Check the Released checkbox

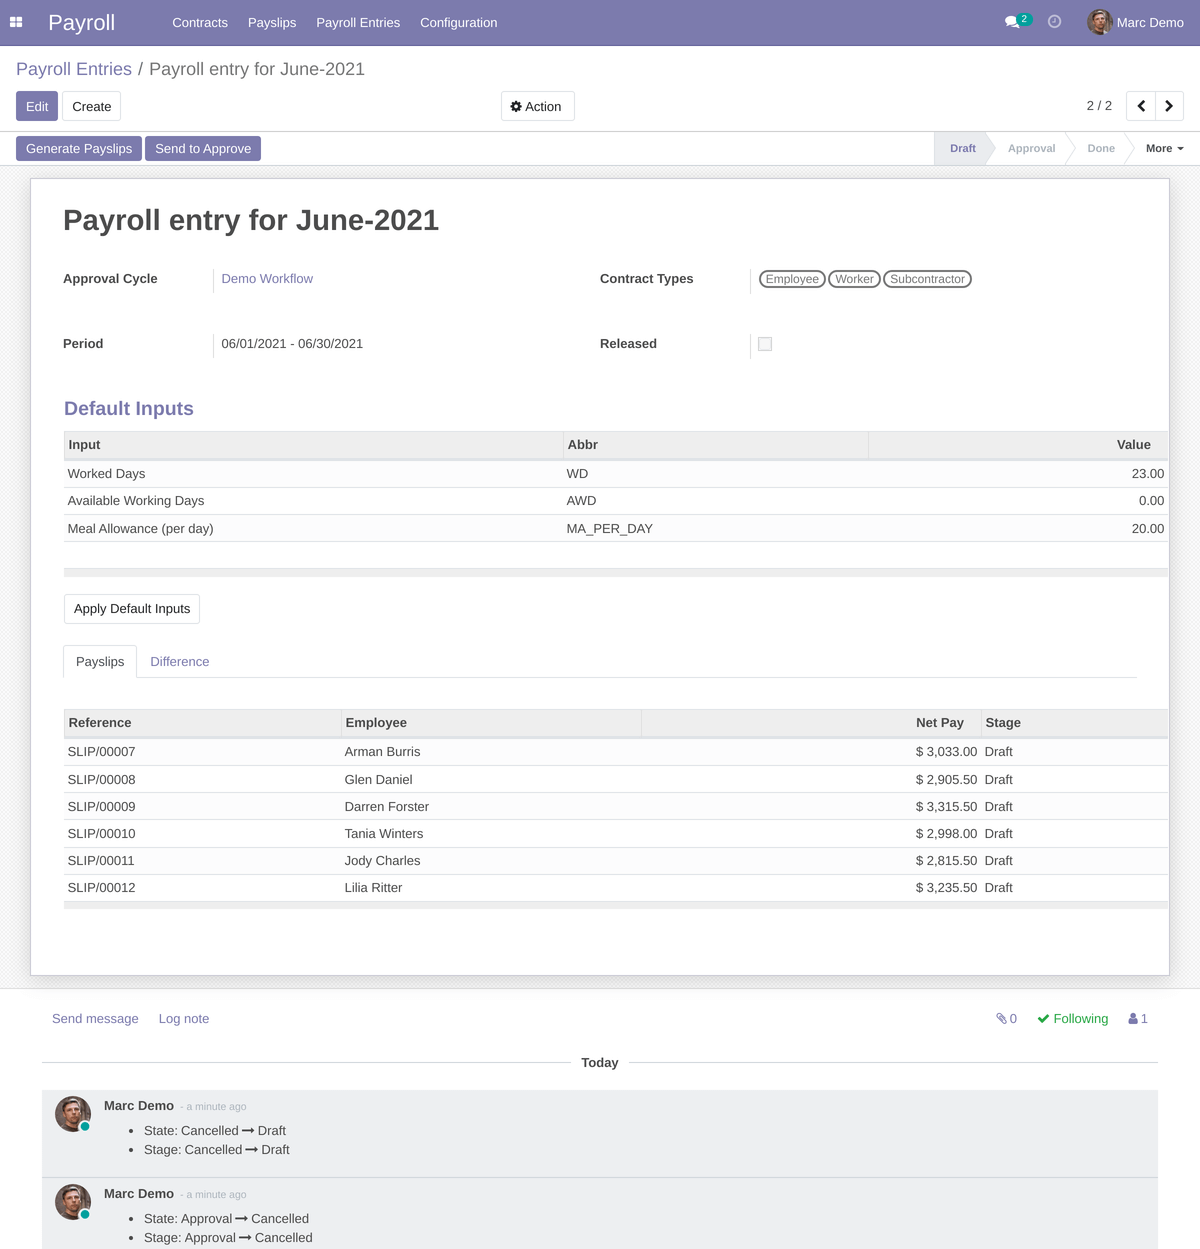pos(765,343)
